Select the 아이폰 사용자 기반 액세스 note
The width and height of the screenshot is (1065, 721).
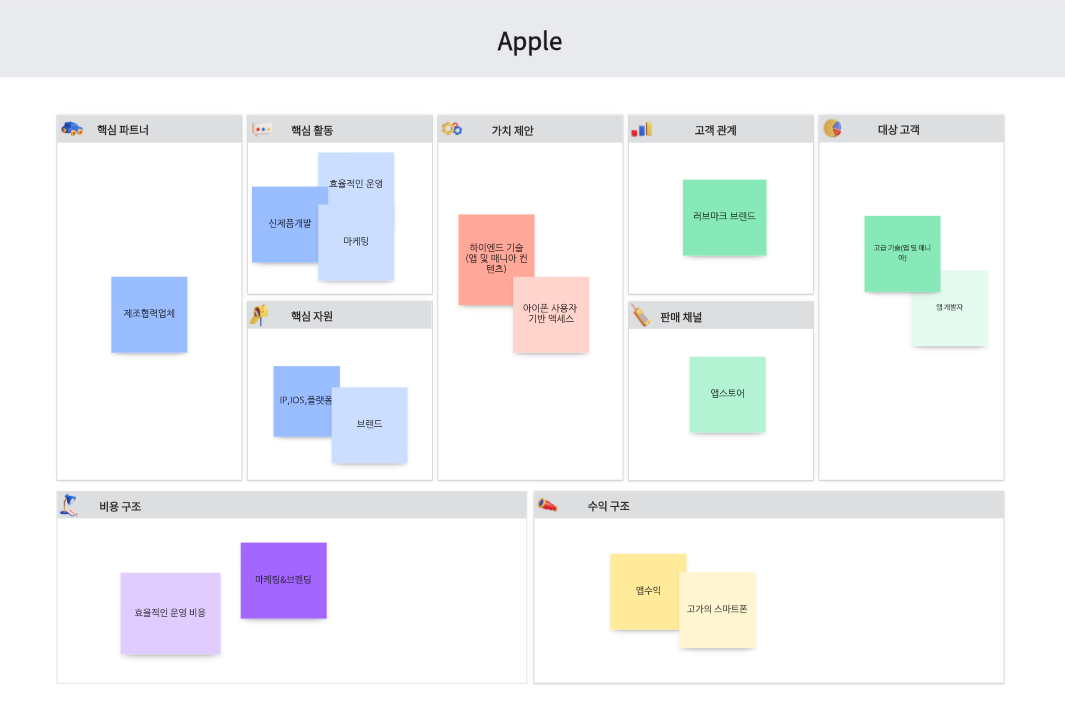tap(551, 314)
